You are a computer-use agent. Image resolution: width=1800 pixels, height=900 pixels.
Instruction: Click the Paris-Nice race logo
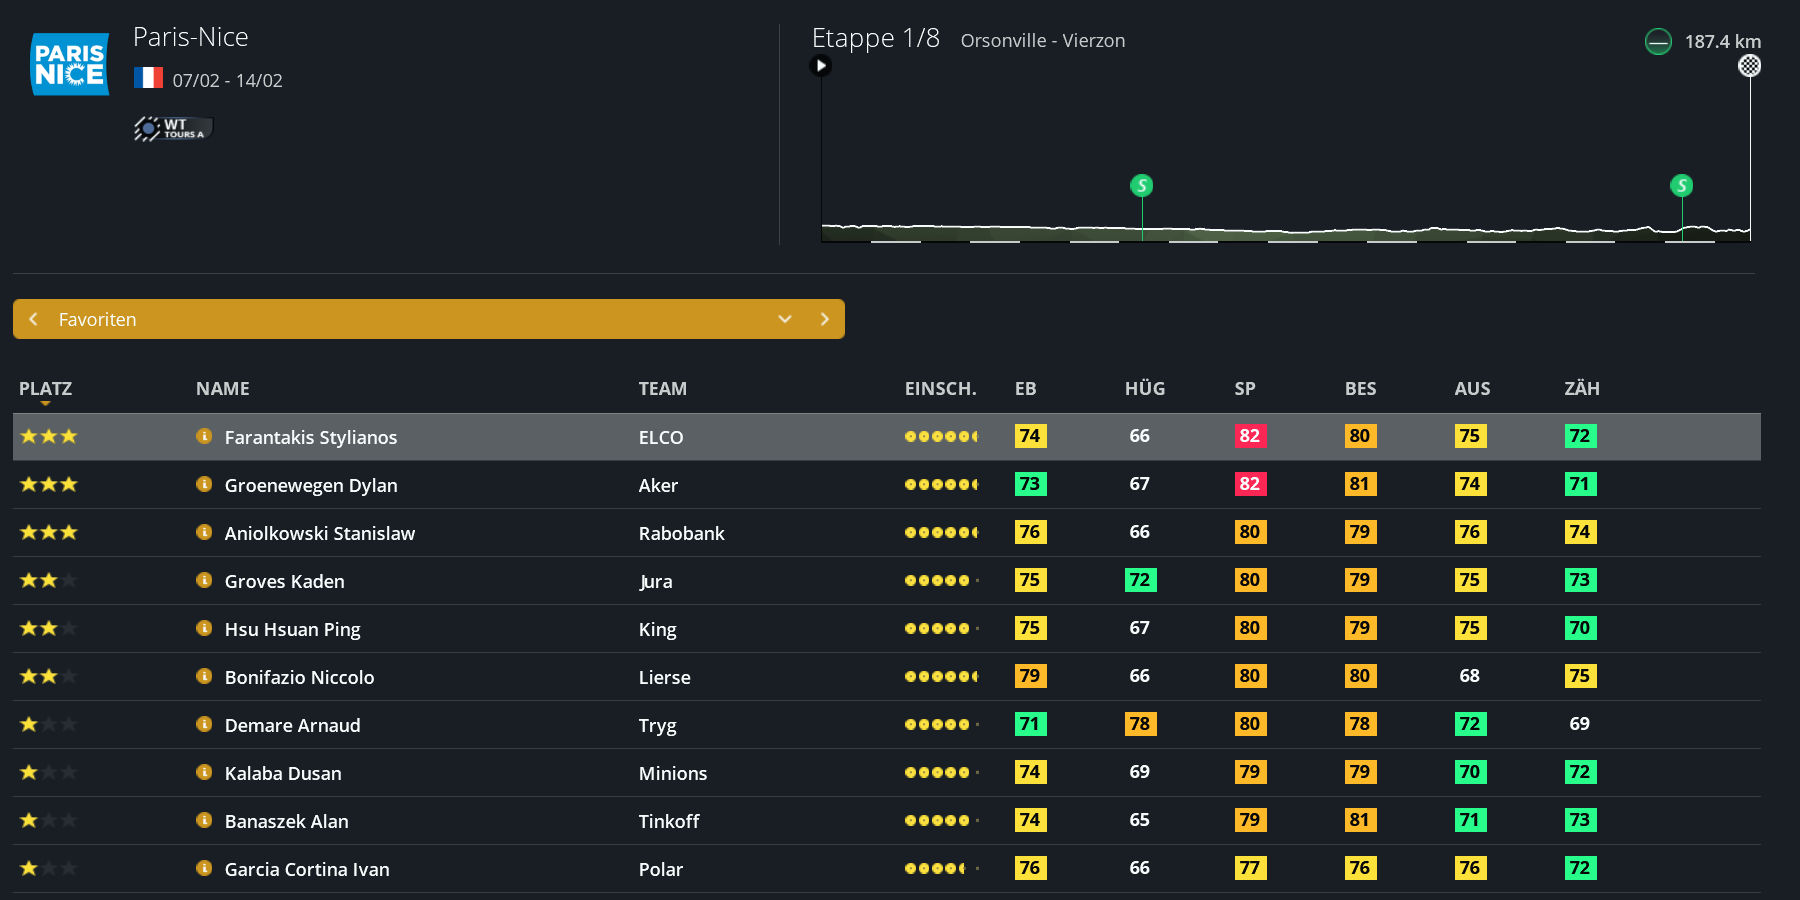pos(69,64)
